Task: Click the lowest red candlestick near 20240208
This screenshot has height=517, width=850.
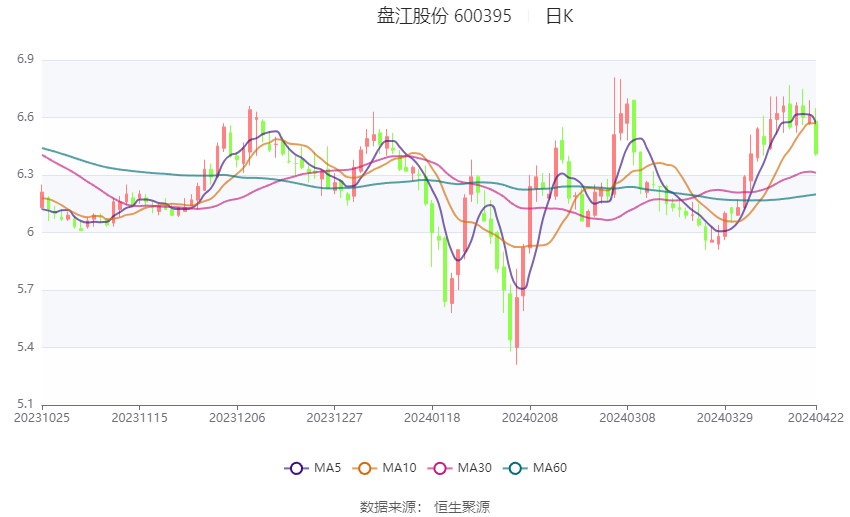Action: [517, 322]
